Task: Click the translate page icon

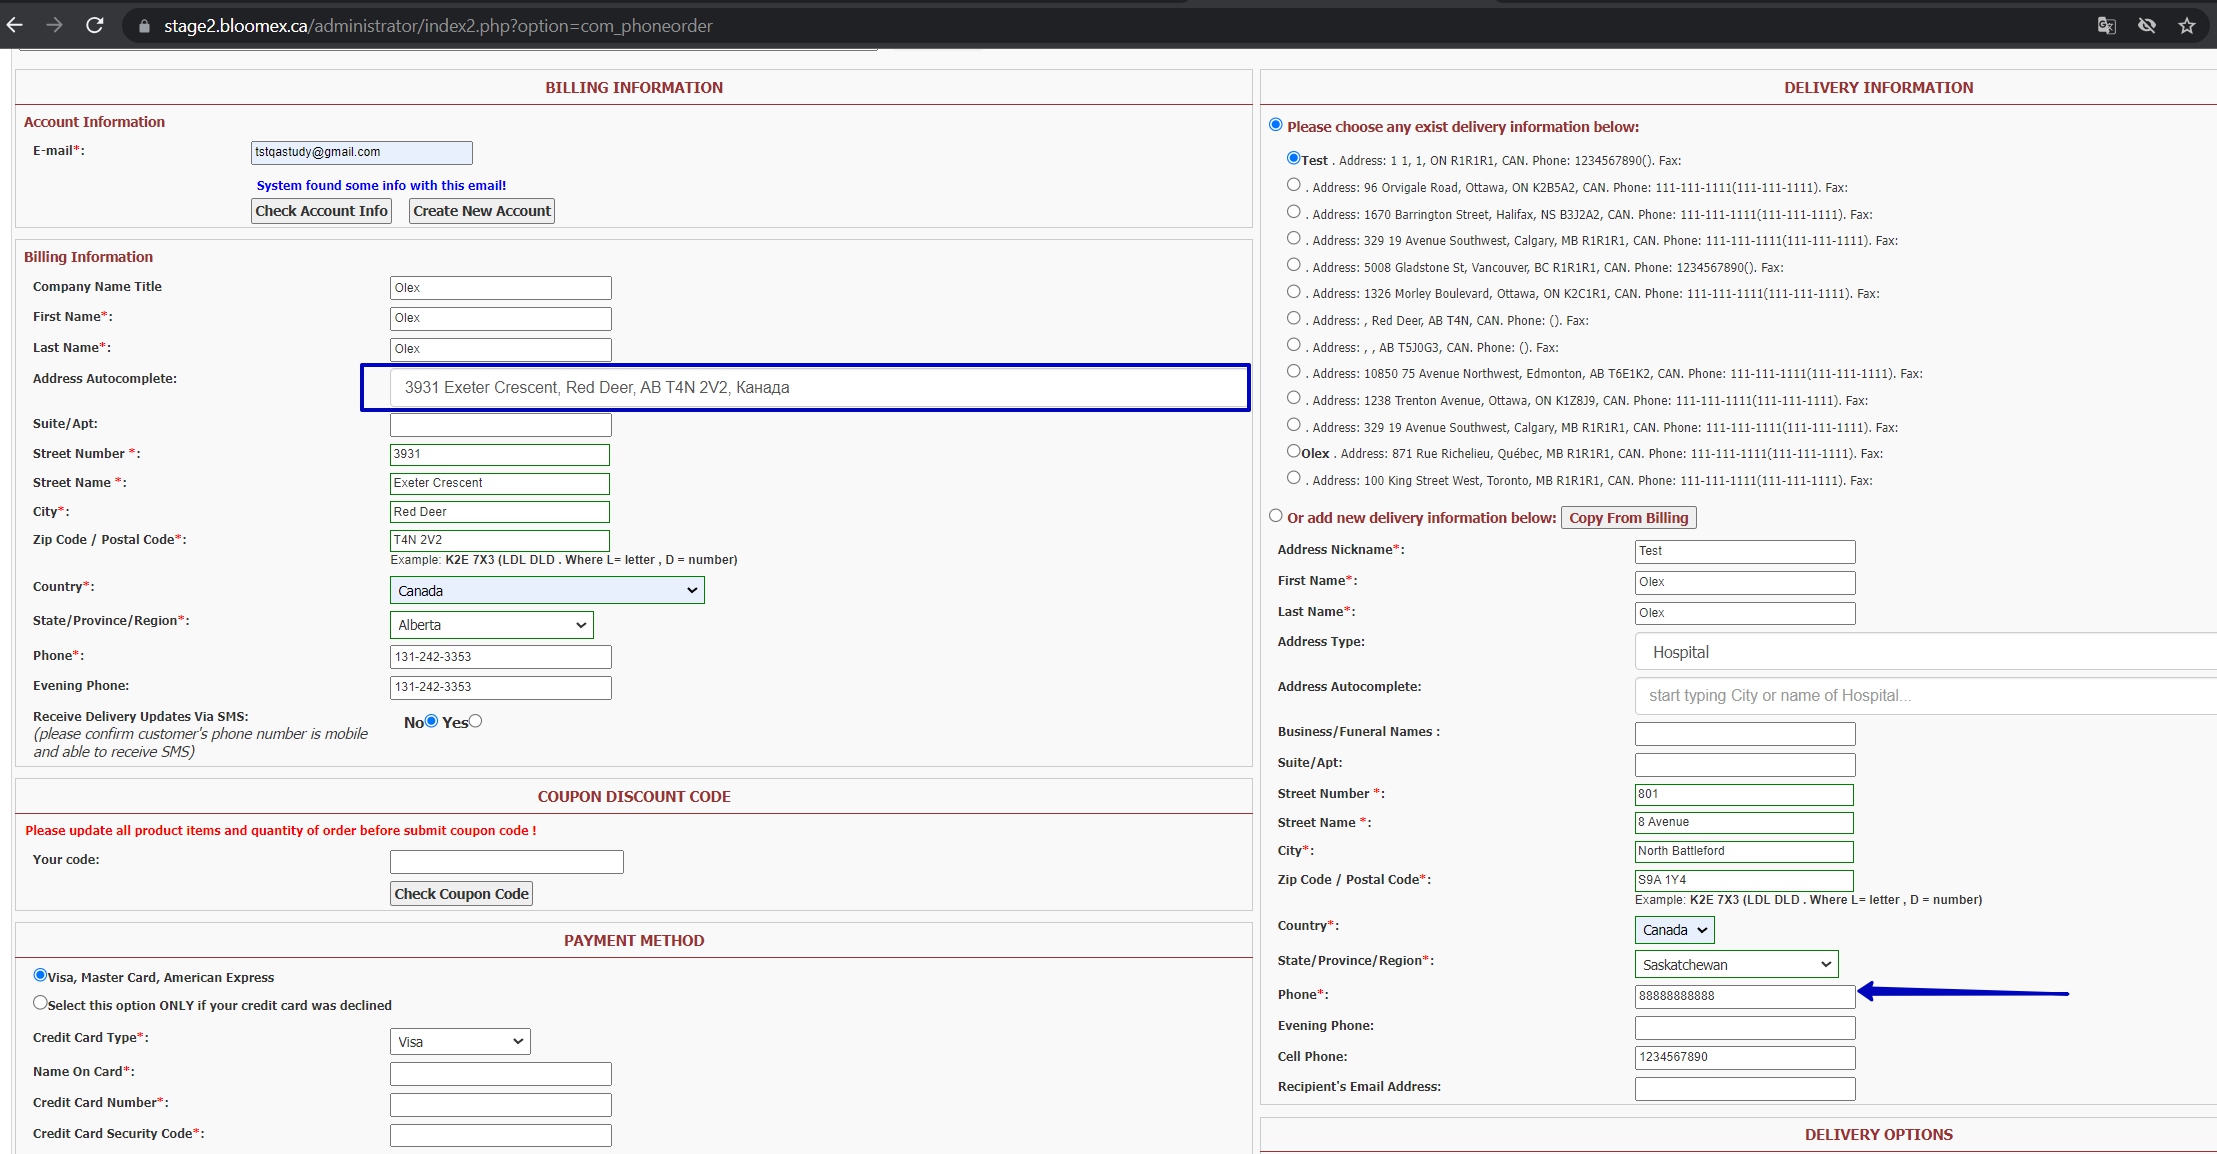Action: click(2106, 26)
